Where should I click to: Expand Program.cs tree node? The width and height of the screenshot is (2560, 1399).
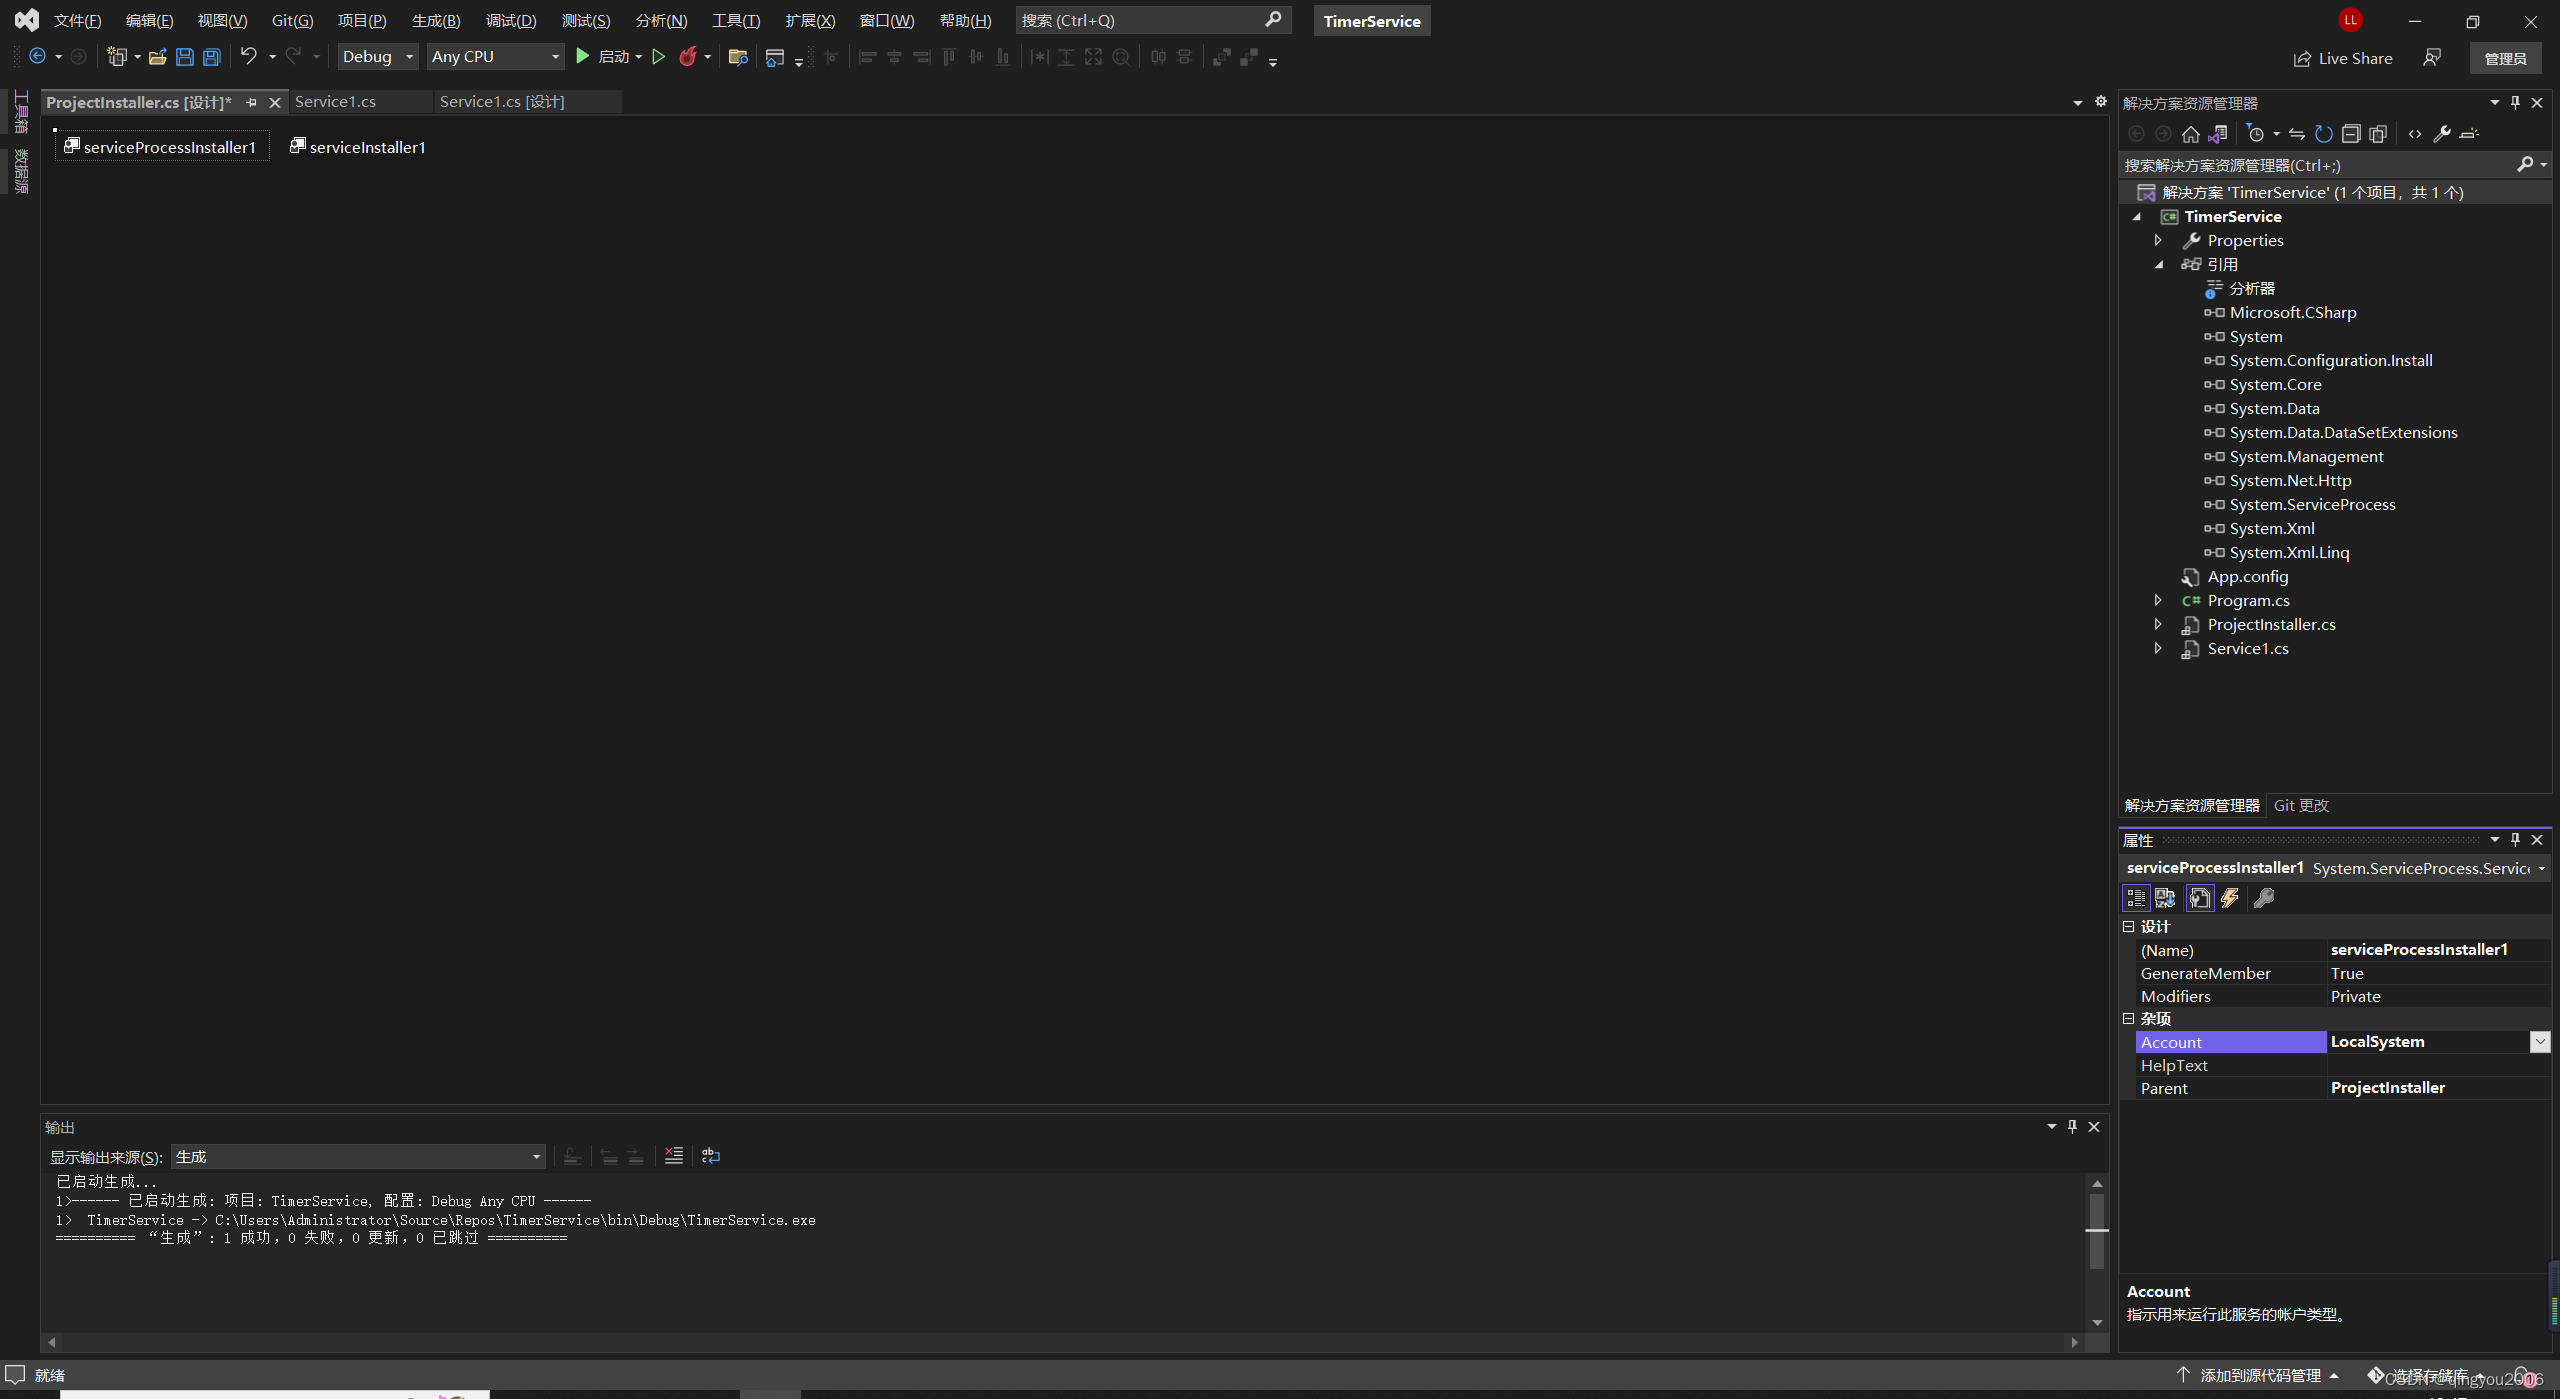(2158, 601)
